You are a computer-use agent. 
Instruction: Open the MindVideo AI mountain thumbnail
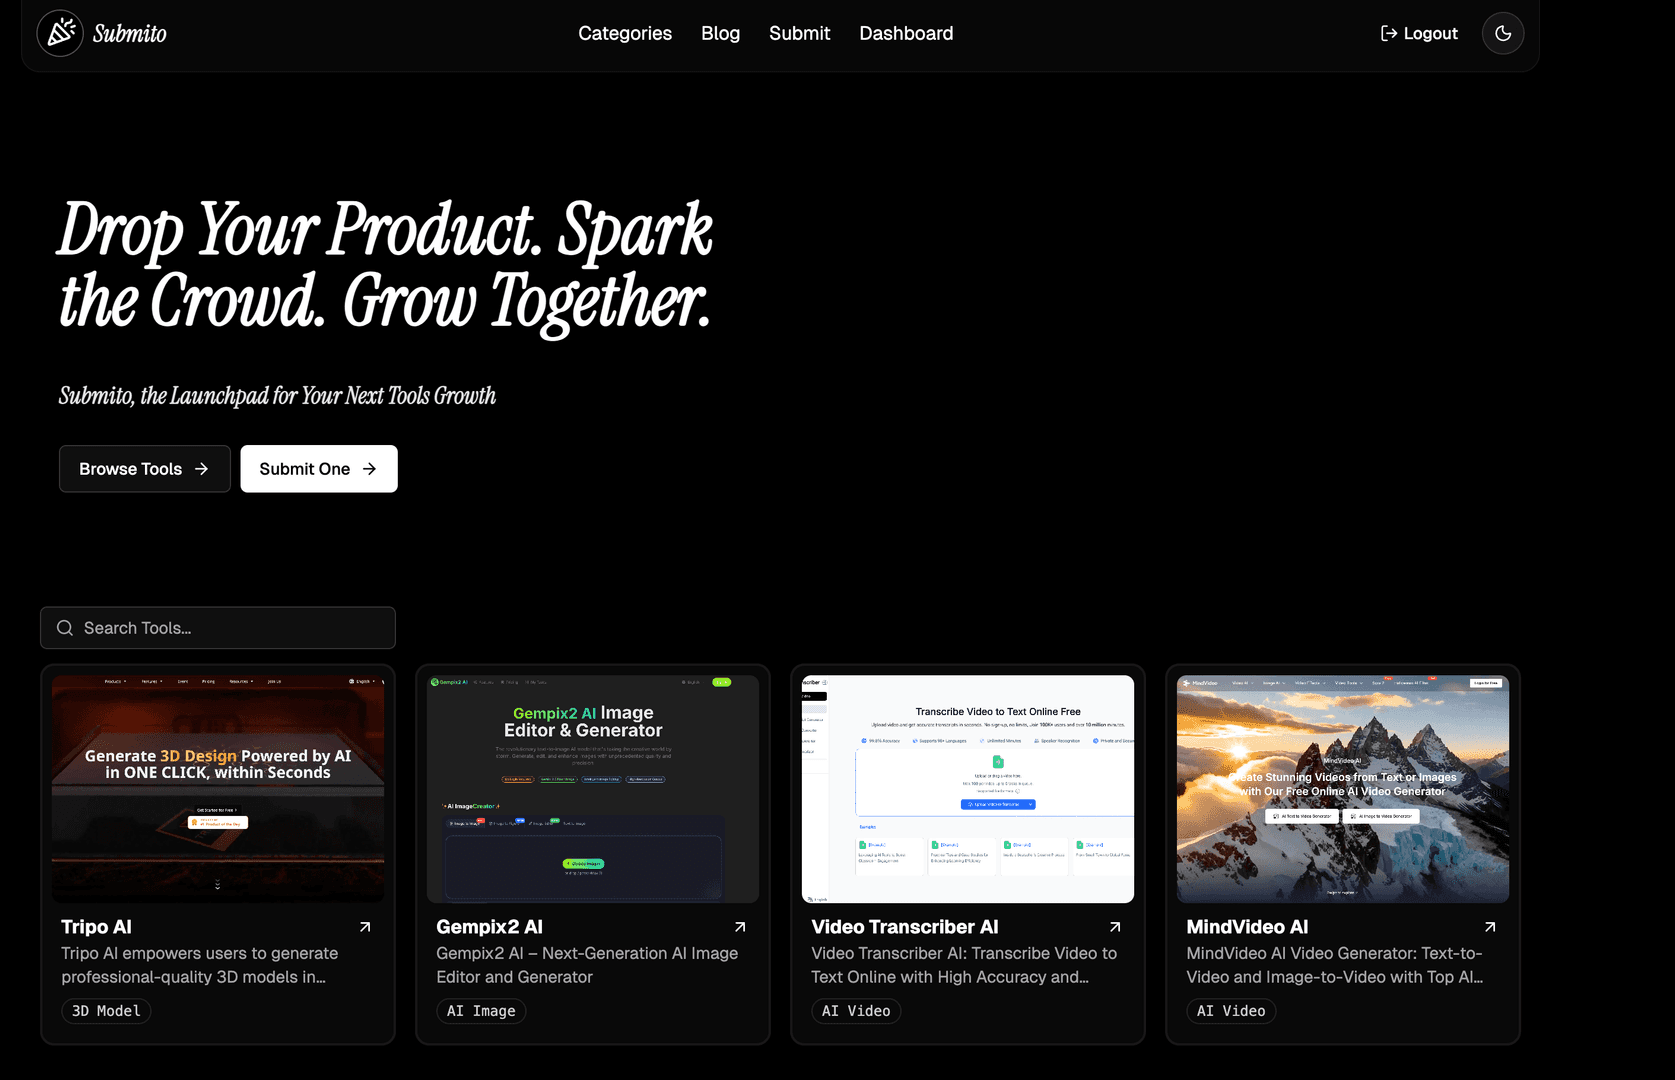pyautogui.click(x=1342, y=789)
